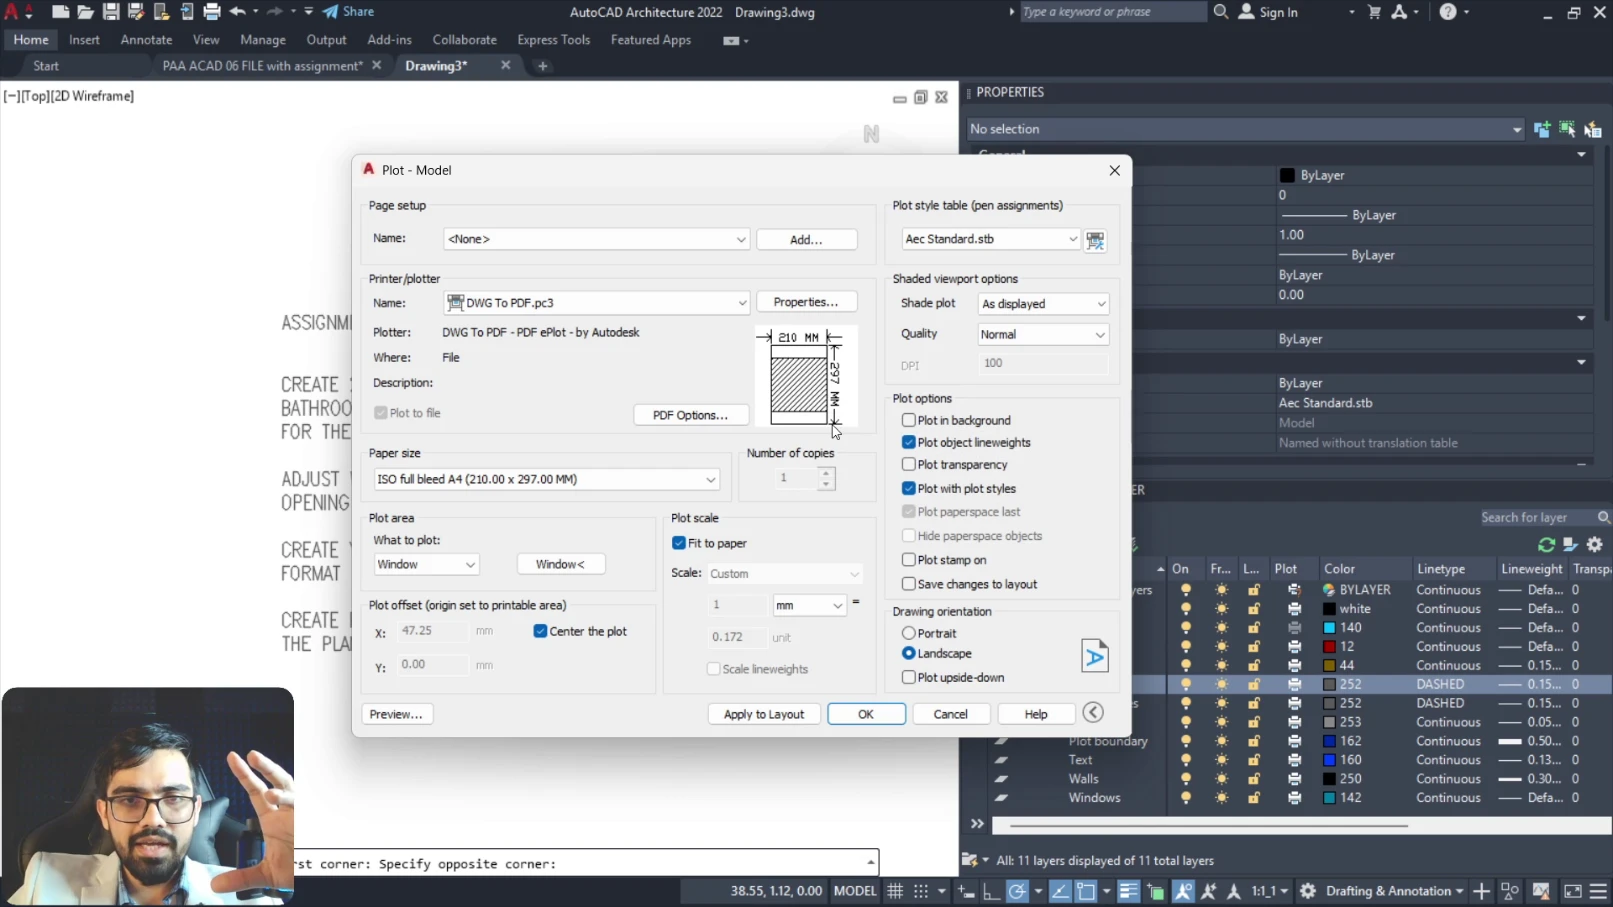Click color swatch of Windows layer
The image size is (1613, 907).
pos(1329,798)
